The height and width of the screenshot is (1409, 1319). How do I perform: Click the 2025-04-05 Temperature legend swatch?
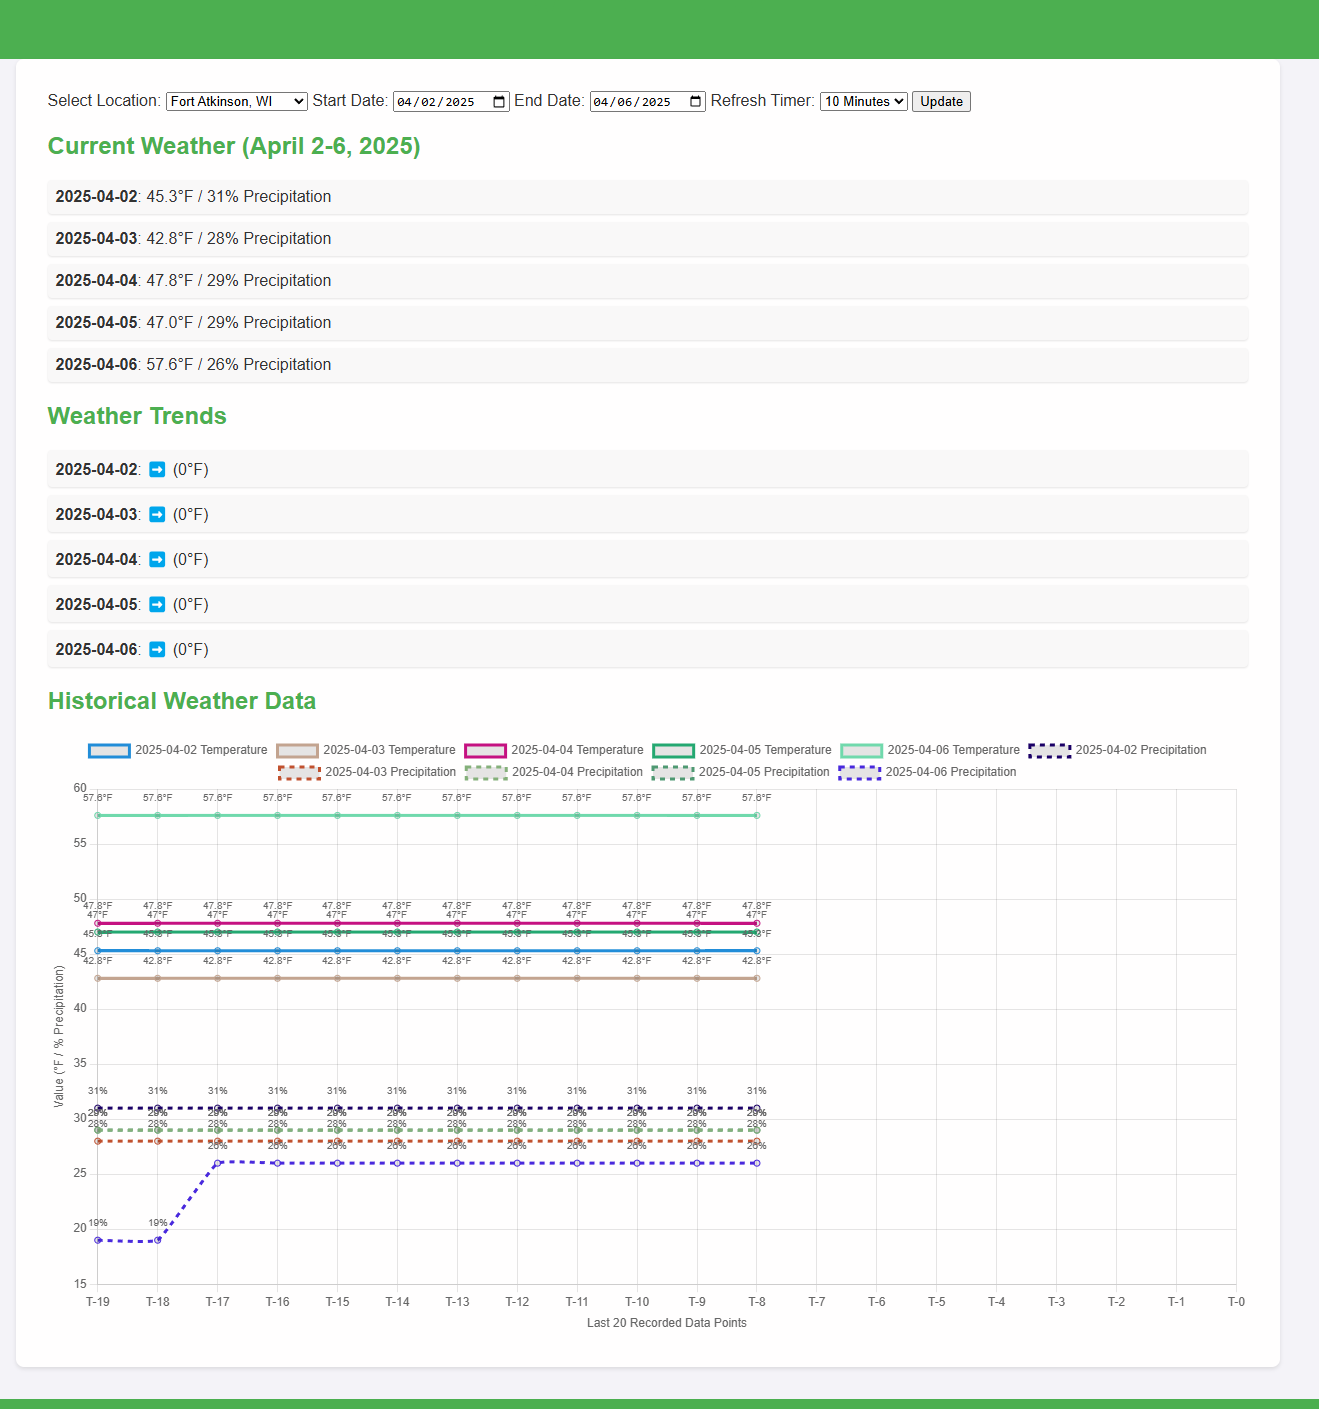(673, 751)
